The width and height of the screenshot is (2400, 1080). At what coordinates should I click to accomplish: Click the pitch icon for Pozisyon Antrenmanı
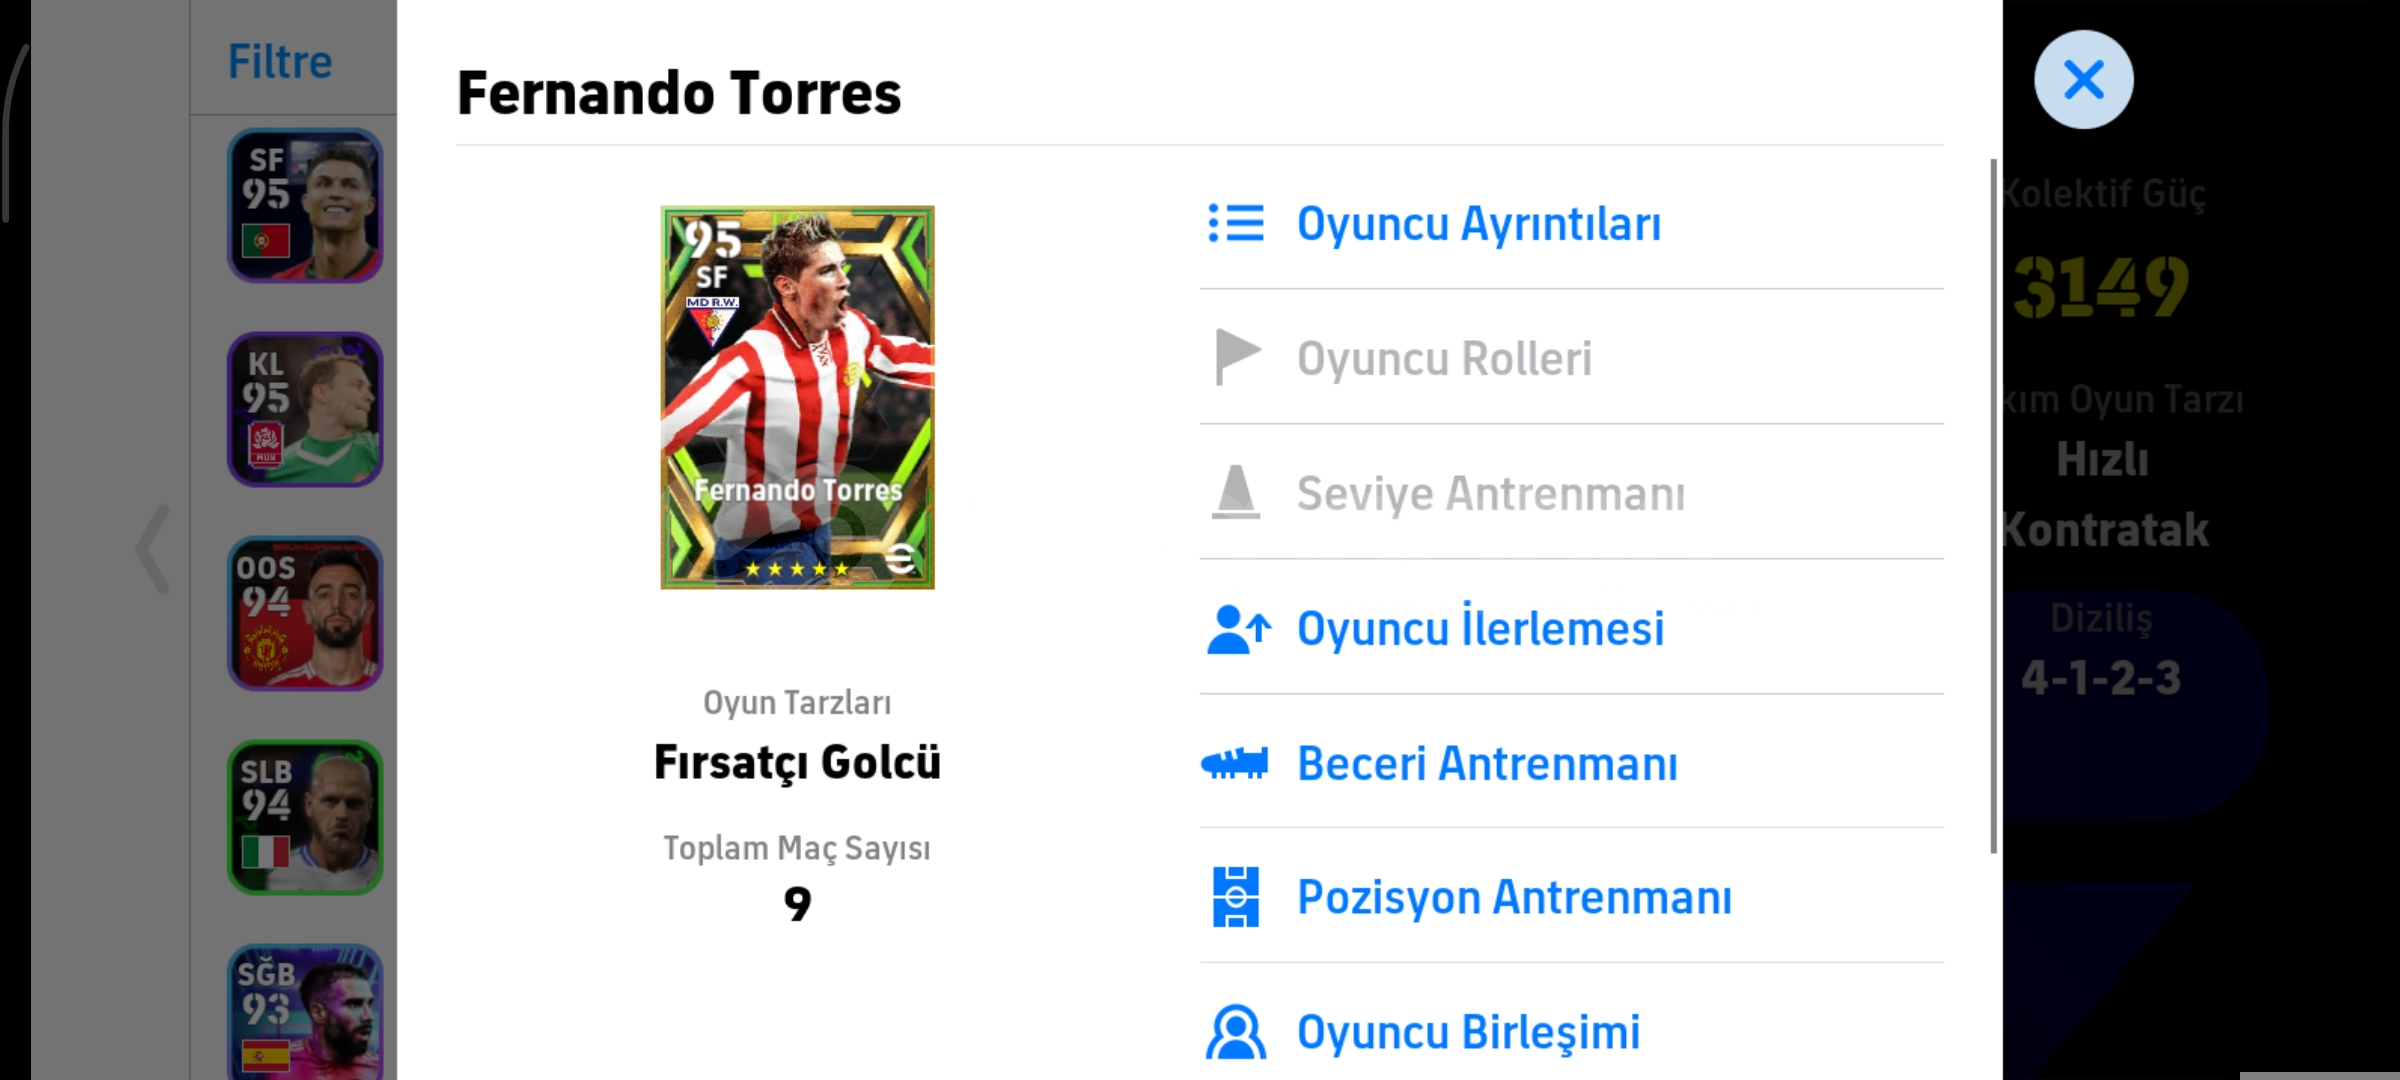coord(1236,897)
